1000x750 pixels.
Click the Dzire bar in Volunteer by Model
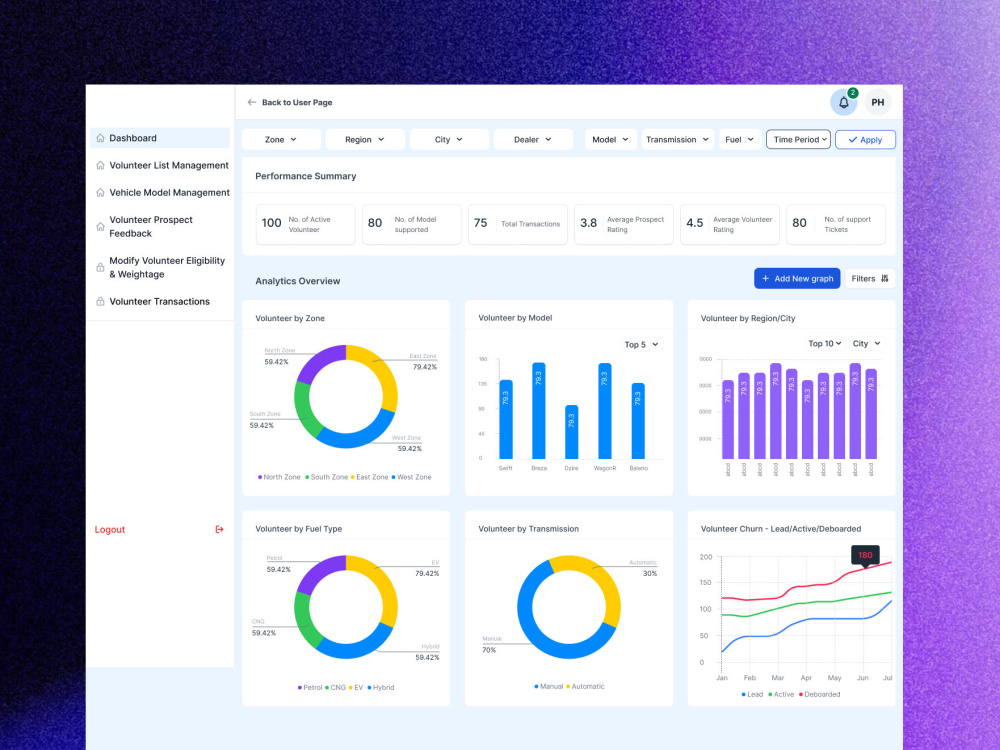(x=571, y=432)
